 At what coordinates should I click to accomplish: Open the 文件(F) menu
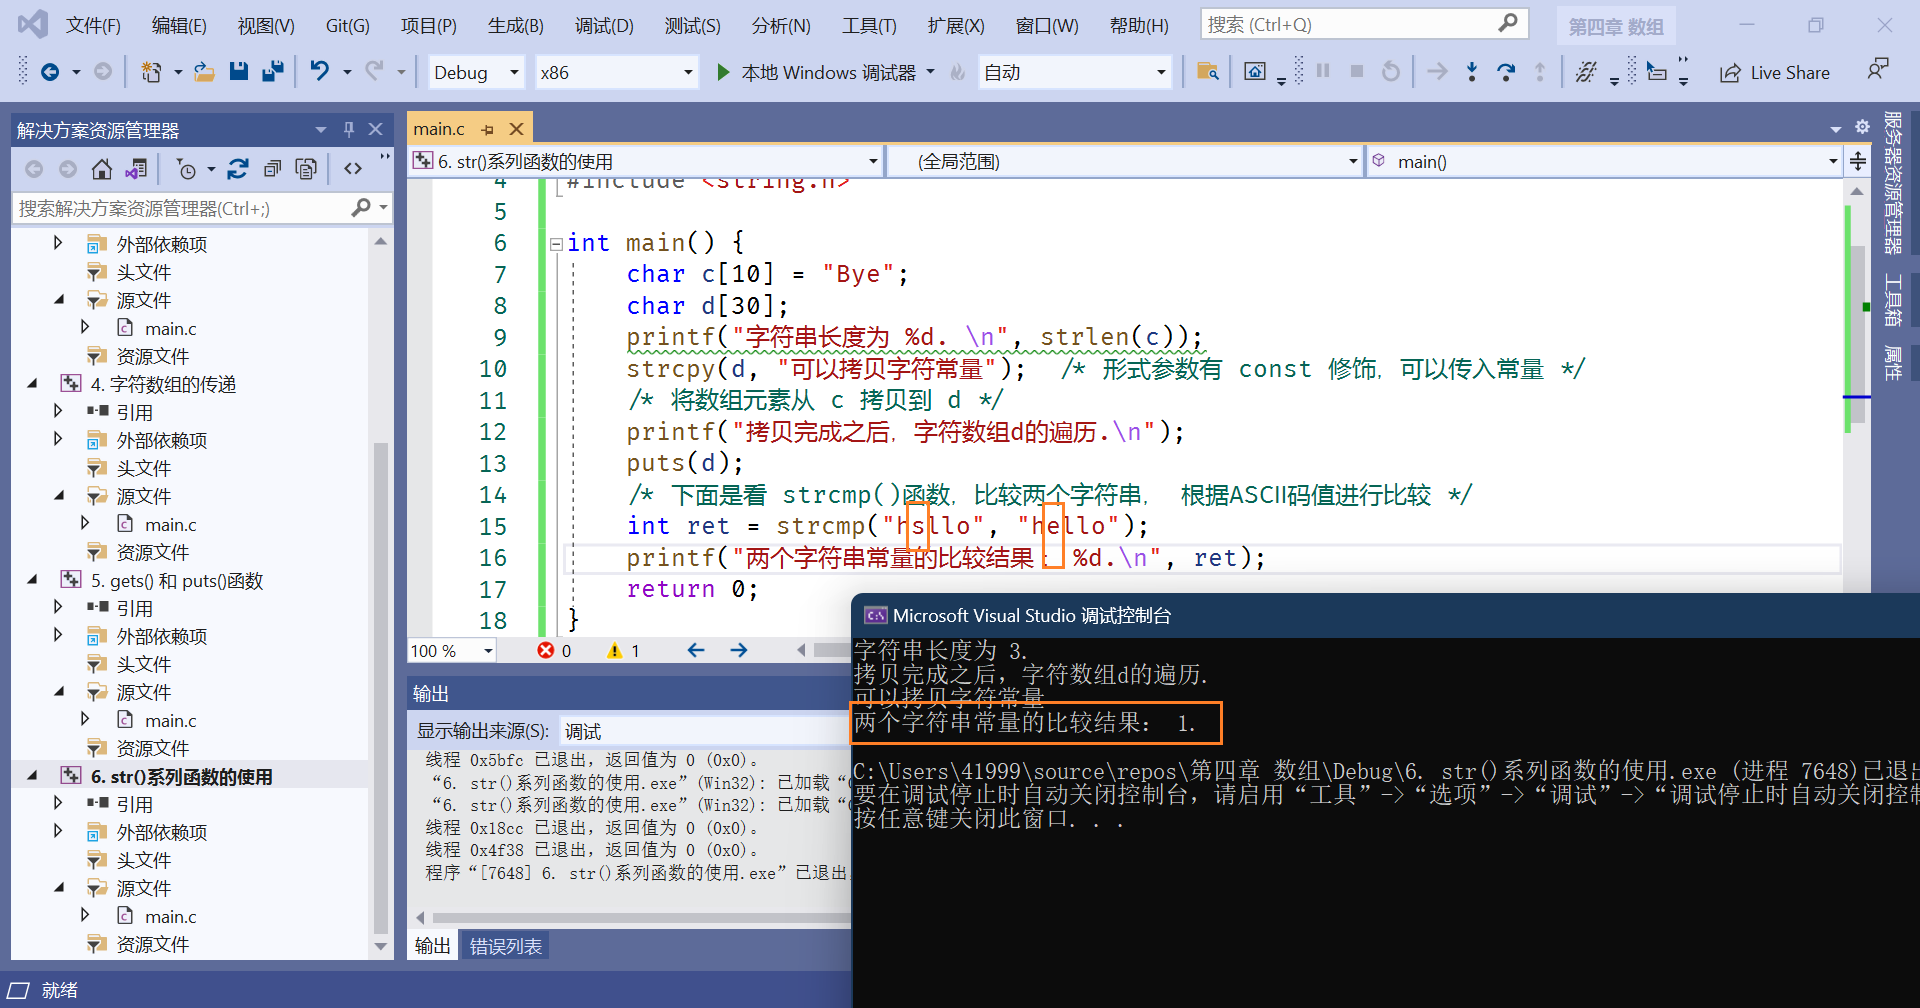click(x=93, y=25)
